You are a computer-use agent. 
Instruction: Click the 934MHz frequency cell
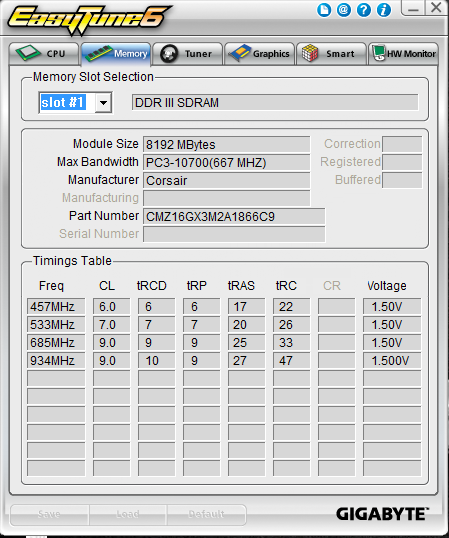(x=56, y=361)
